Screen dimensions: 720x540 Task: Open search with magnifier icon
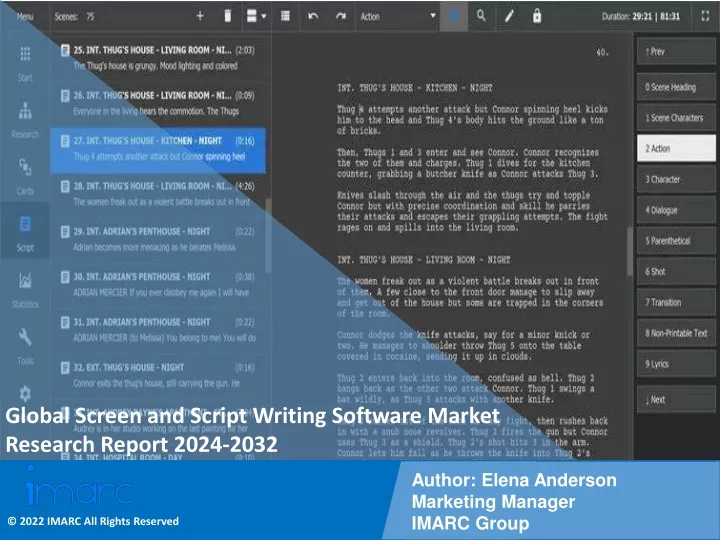pyautogui.click(x=481, y=16)
